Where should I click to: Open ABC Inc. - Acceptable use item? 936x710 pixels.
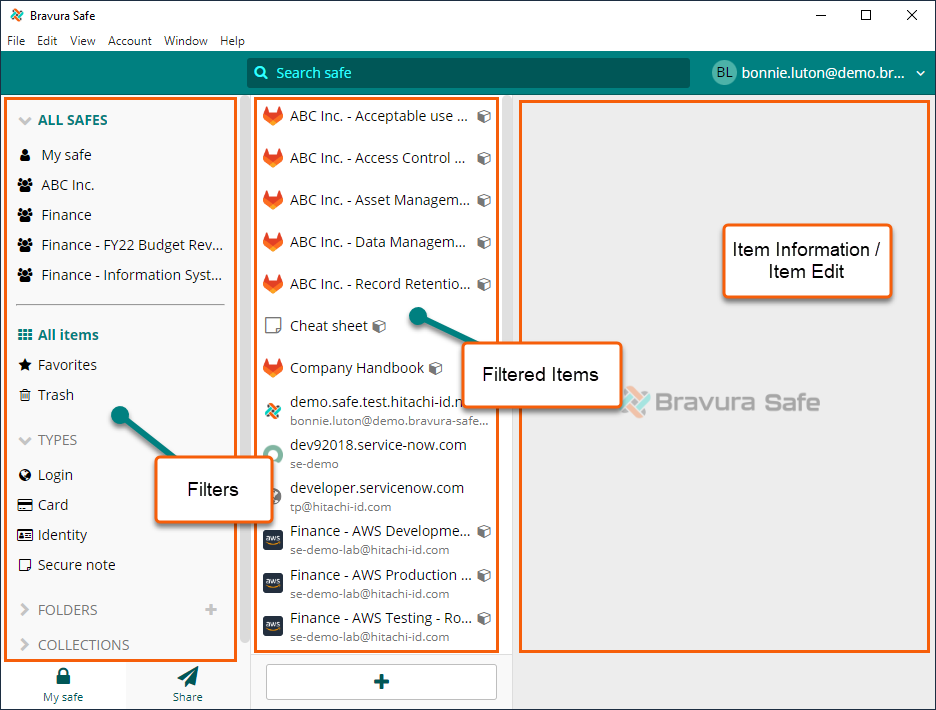click(x=377, y=116)
